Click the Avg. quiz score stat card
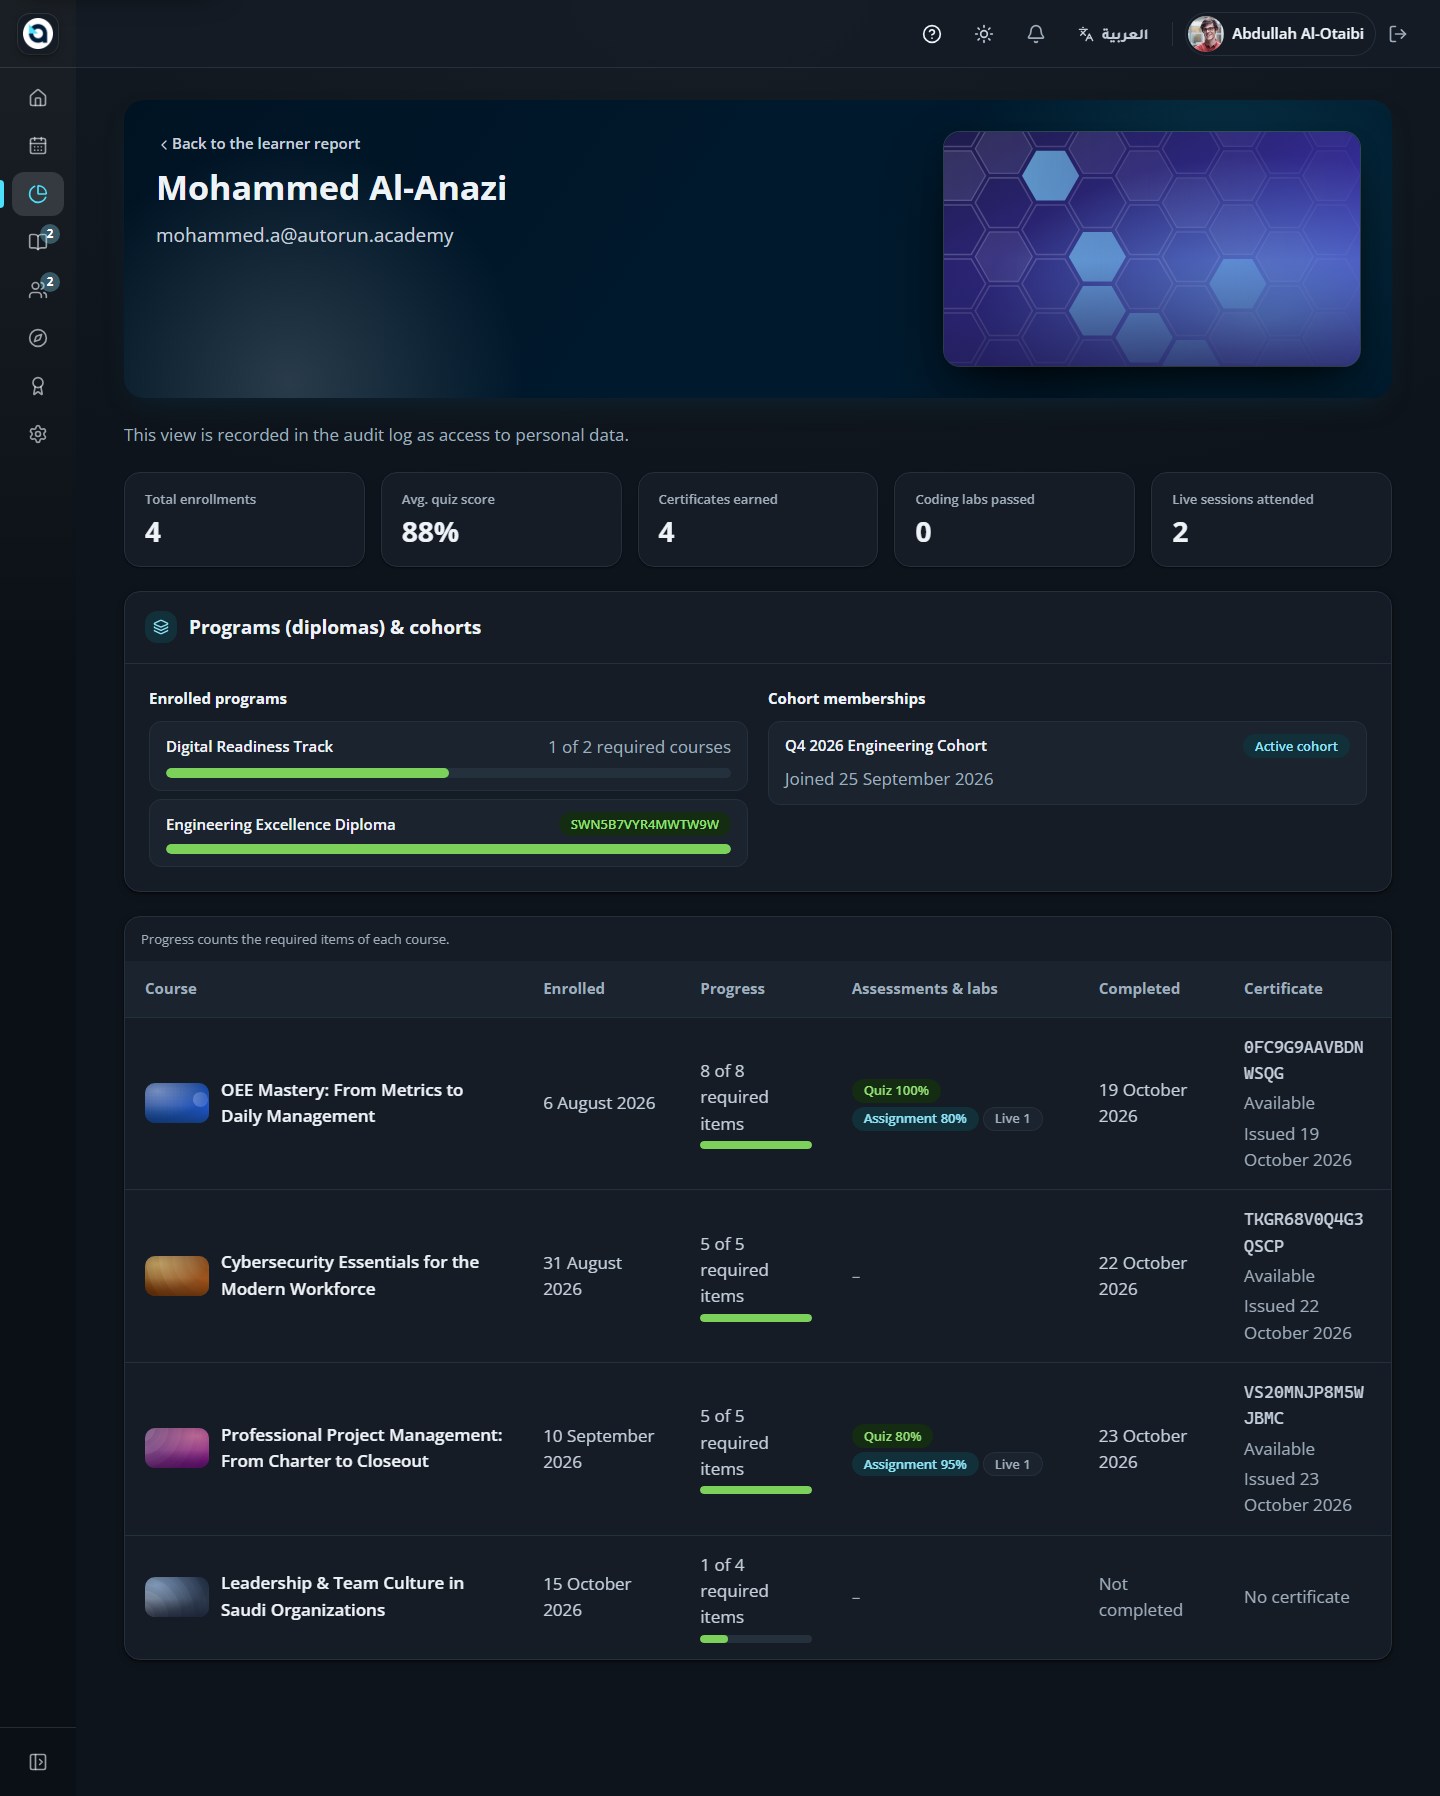The image size is (1440, 1796). pos(501,520)
